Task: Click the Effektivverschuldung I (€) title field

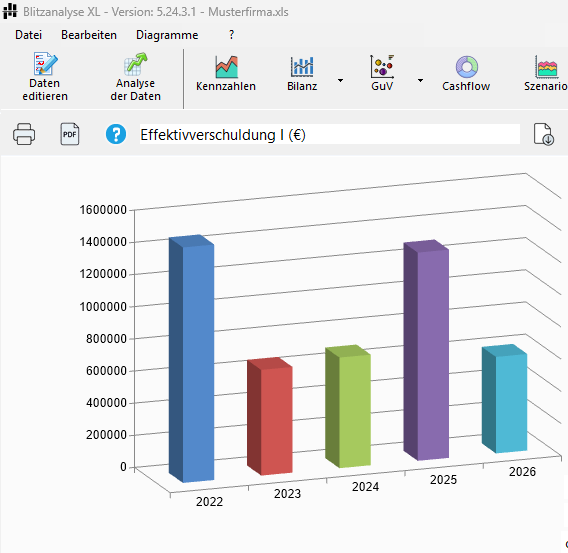Action: [330, 135]
